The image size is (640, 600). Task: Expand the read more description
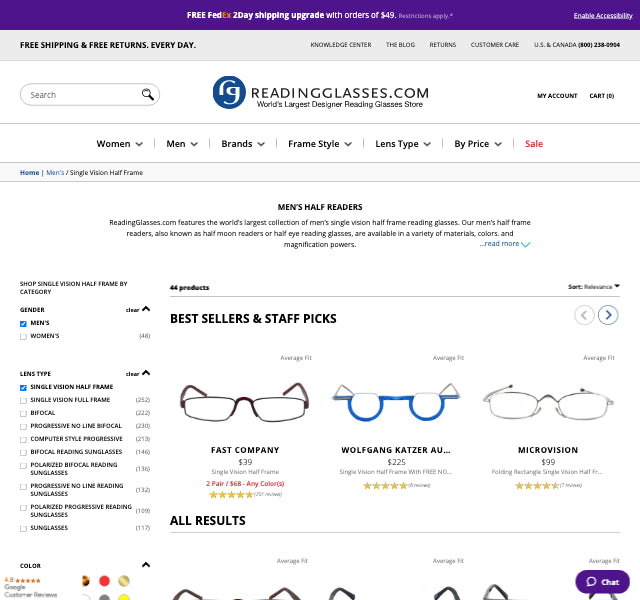(504, 244)
